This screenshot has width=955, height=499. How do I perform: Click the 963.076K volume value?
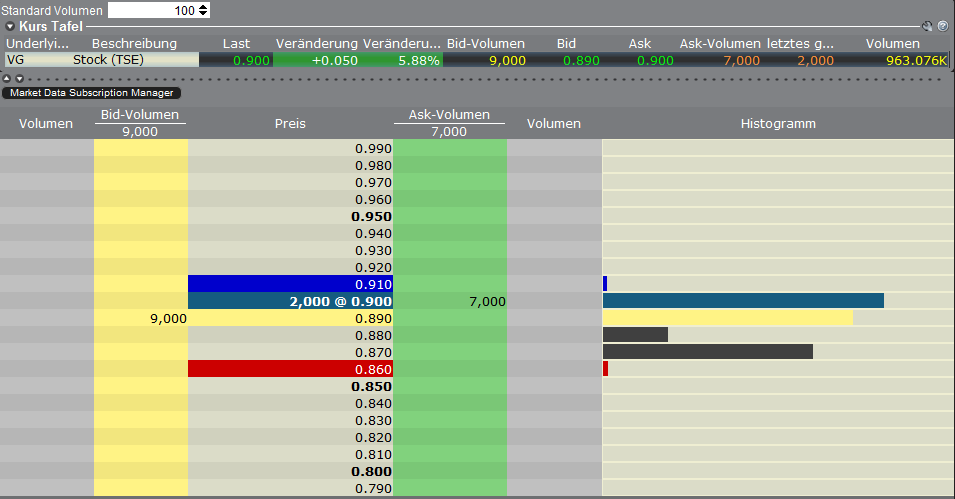pos(916,60)
